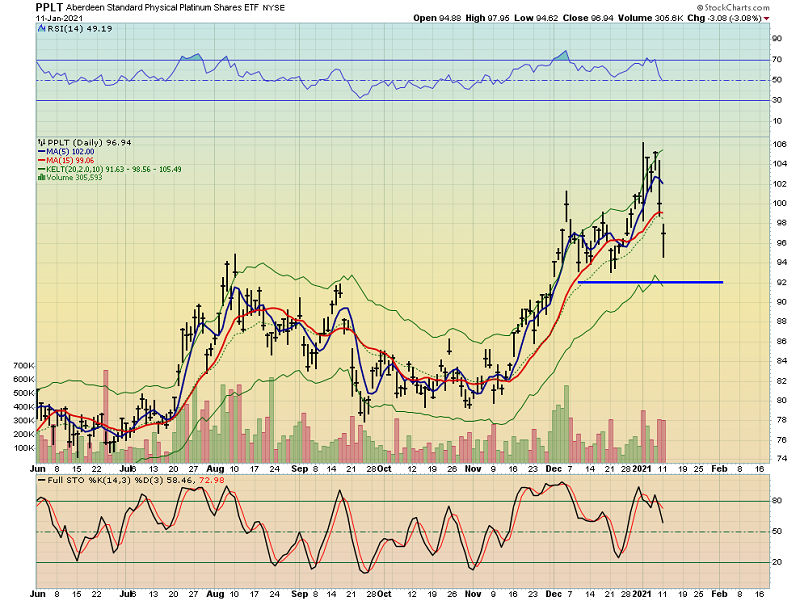This screenshot has width=800, height=601.
Task: Click the 106 level on the price axis
Action: [778, 144]
